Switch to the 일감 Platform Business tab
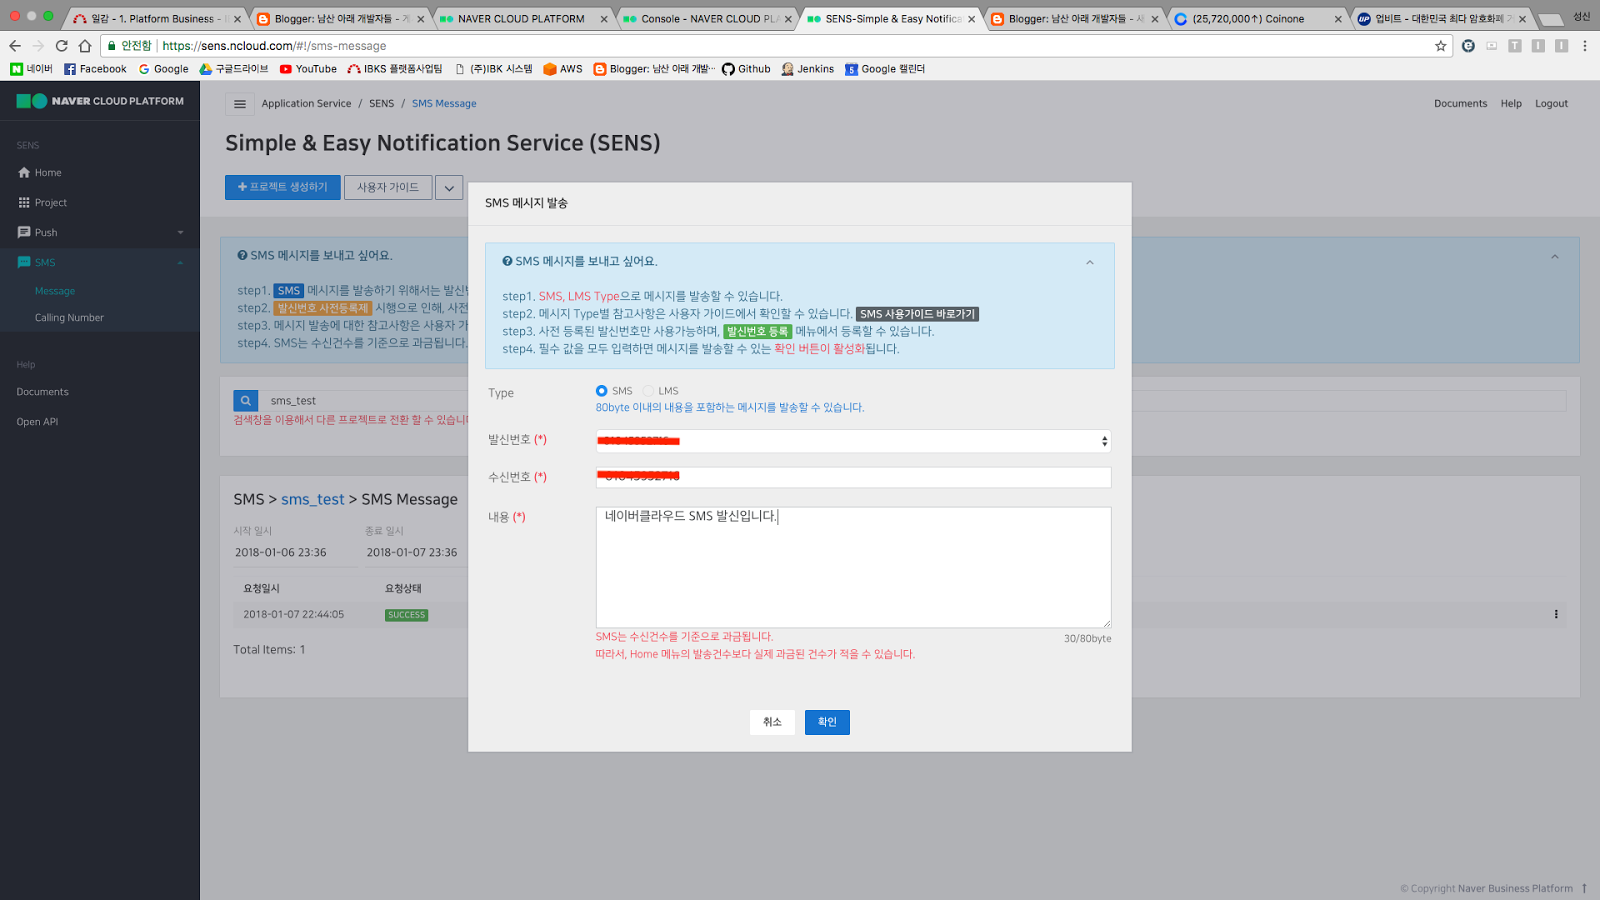The width and height of the screenshot is (1600, 900). tap(155, 18)
